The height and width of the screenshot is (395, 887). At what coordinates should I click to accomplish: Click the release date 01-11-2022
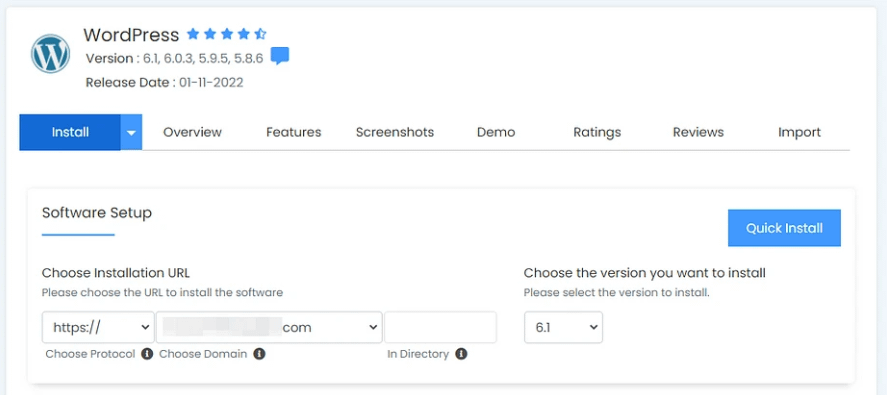pos(211,83)
